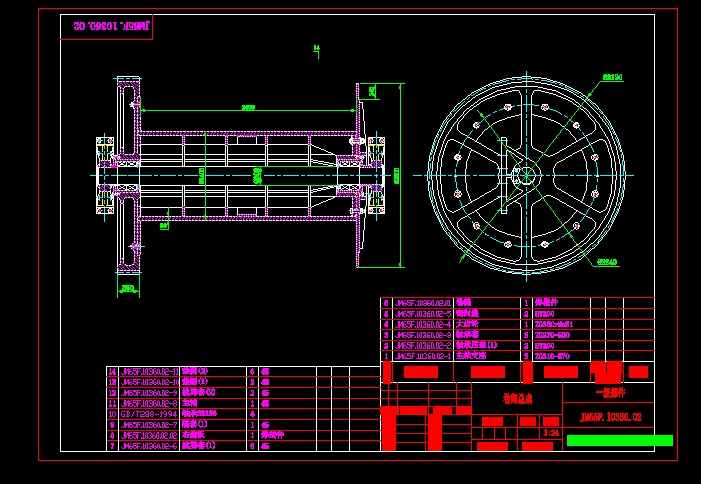
Task: Select part number JM65F.10360.02-5 in row 5
Action: point(423,314)
